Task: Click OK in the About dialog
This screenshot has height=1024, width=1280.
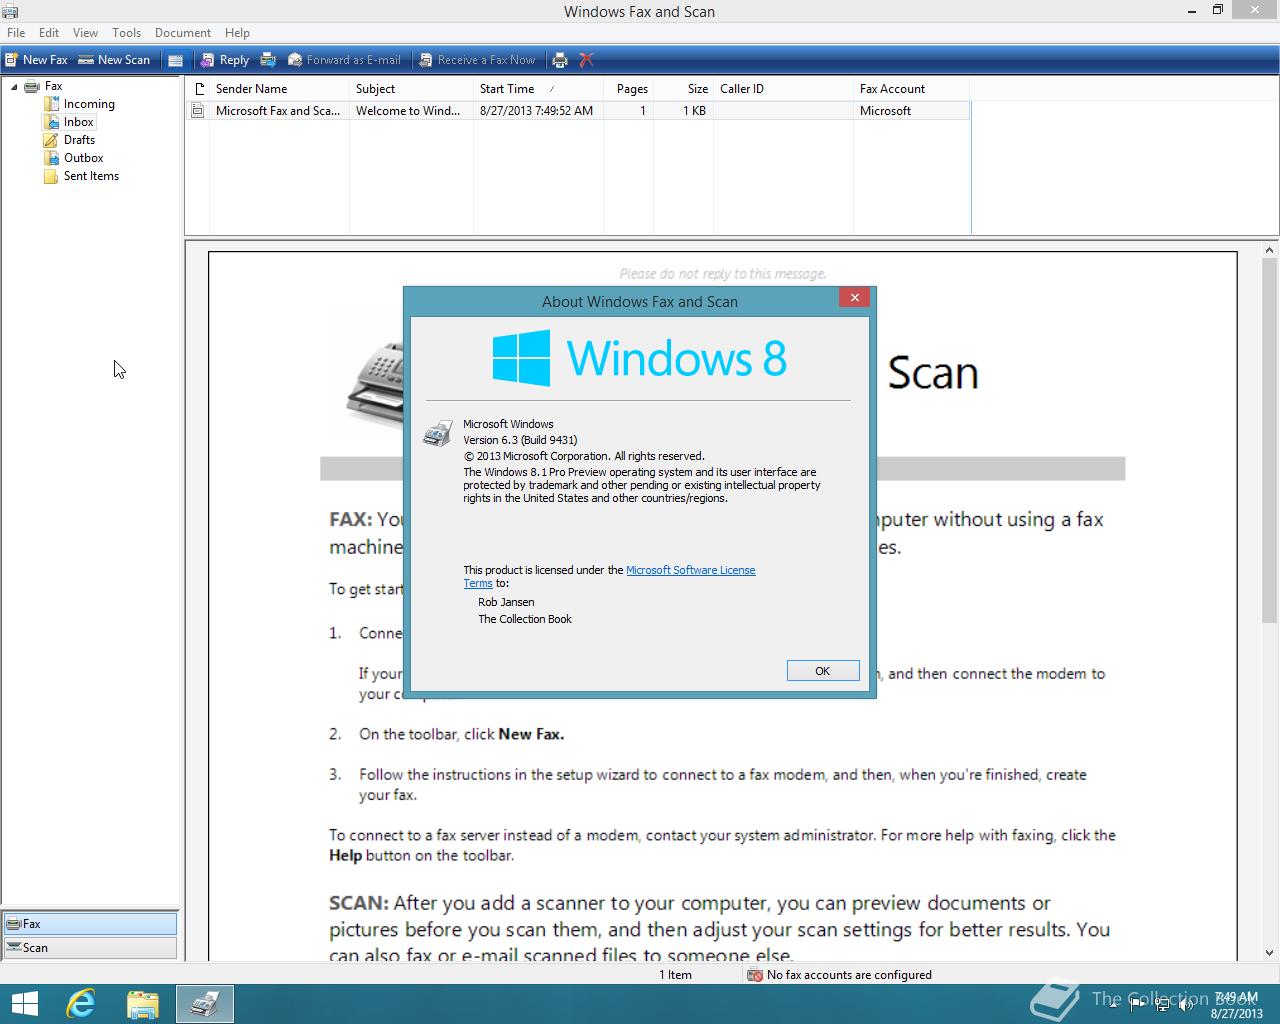Action: click(x=823, y=671)
